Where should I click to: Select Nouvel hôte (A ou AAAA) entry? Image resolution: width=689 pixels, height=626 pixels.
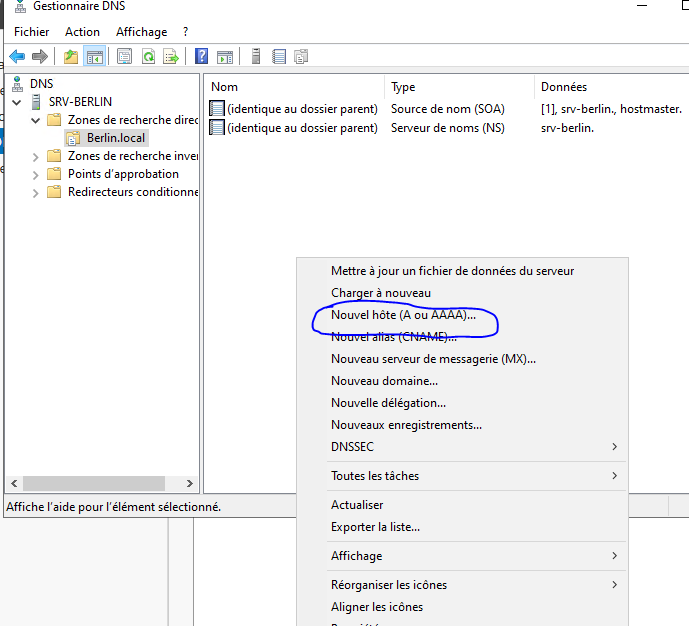pyautogui.click(x=403, y=315)
